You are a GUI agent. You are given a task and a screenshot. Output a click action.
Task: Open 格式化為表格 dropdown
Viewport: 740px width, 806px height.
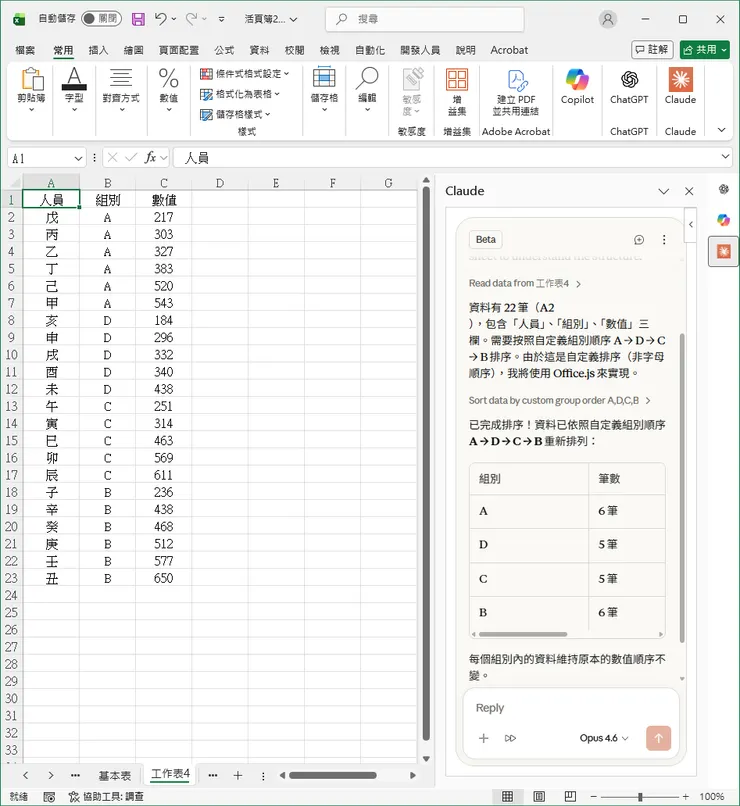click(239, 94)
